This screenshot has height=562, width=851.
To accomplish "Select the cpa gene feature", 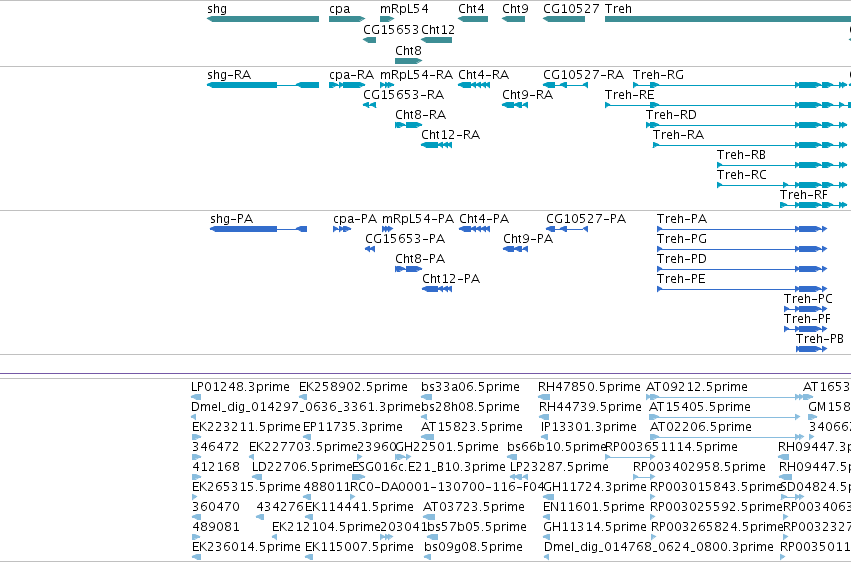I will point(347,19).
